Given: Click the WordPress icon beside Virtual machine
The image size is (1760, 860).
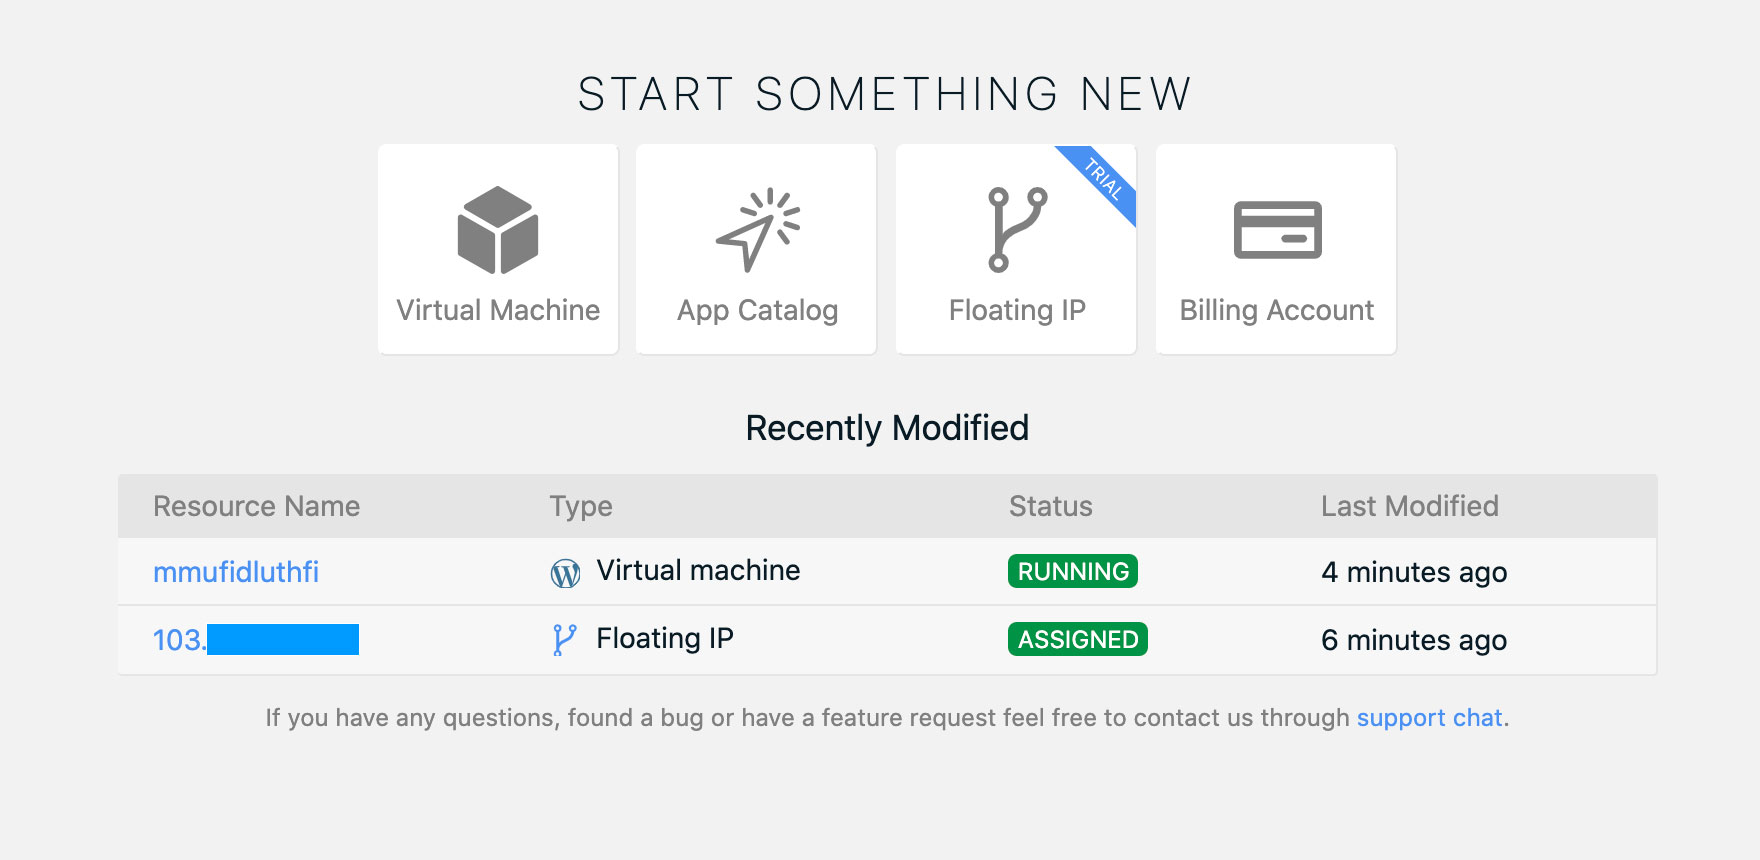Looking at the screenshot, I should coord(565,571).
